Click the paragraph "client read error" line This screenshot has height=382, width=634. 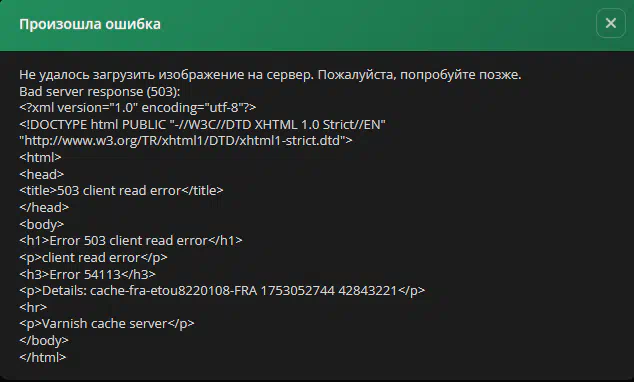(x=93, y=257)
